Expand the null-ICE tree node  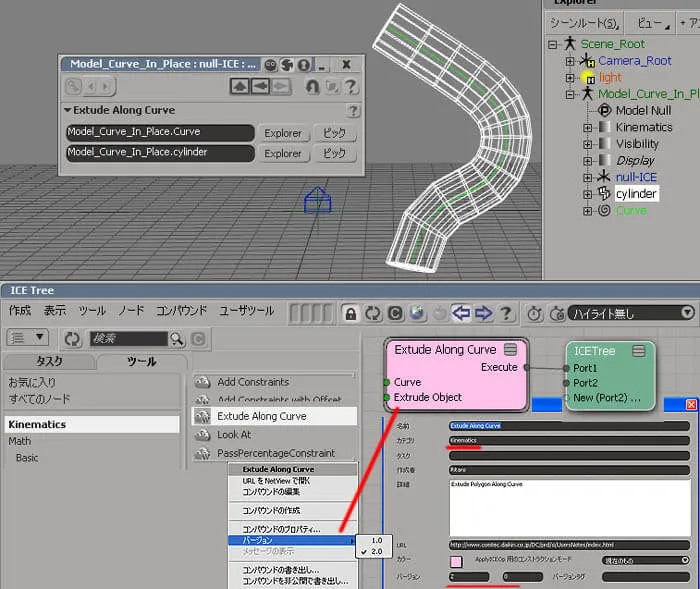[588, 178]
